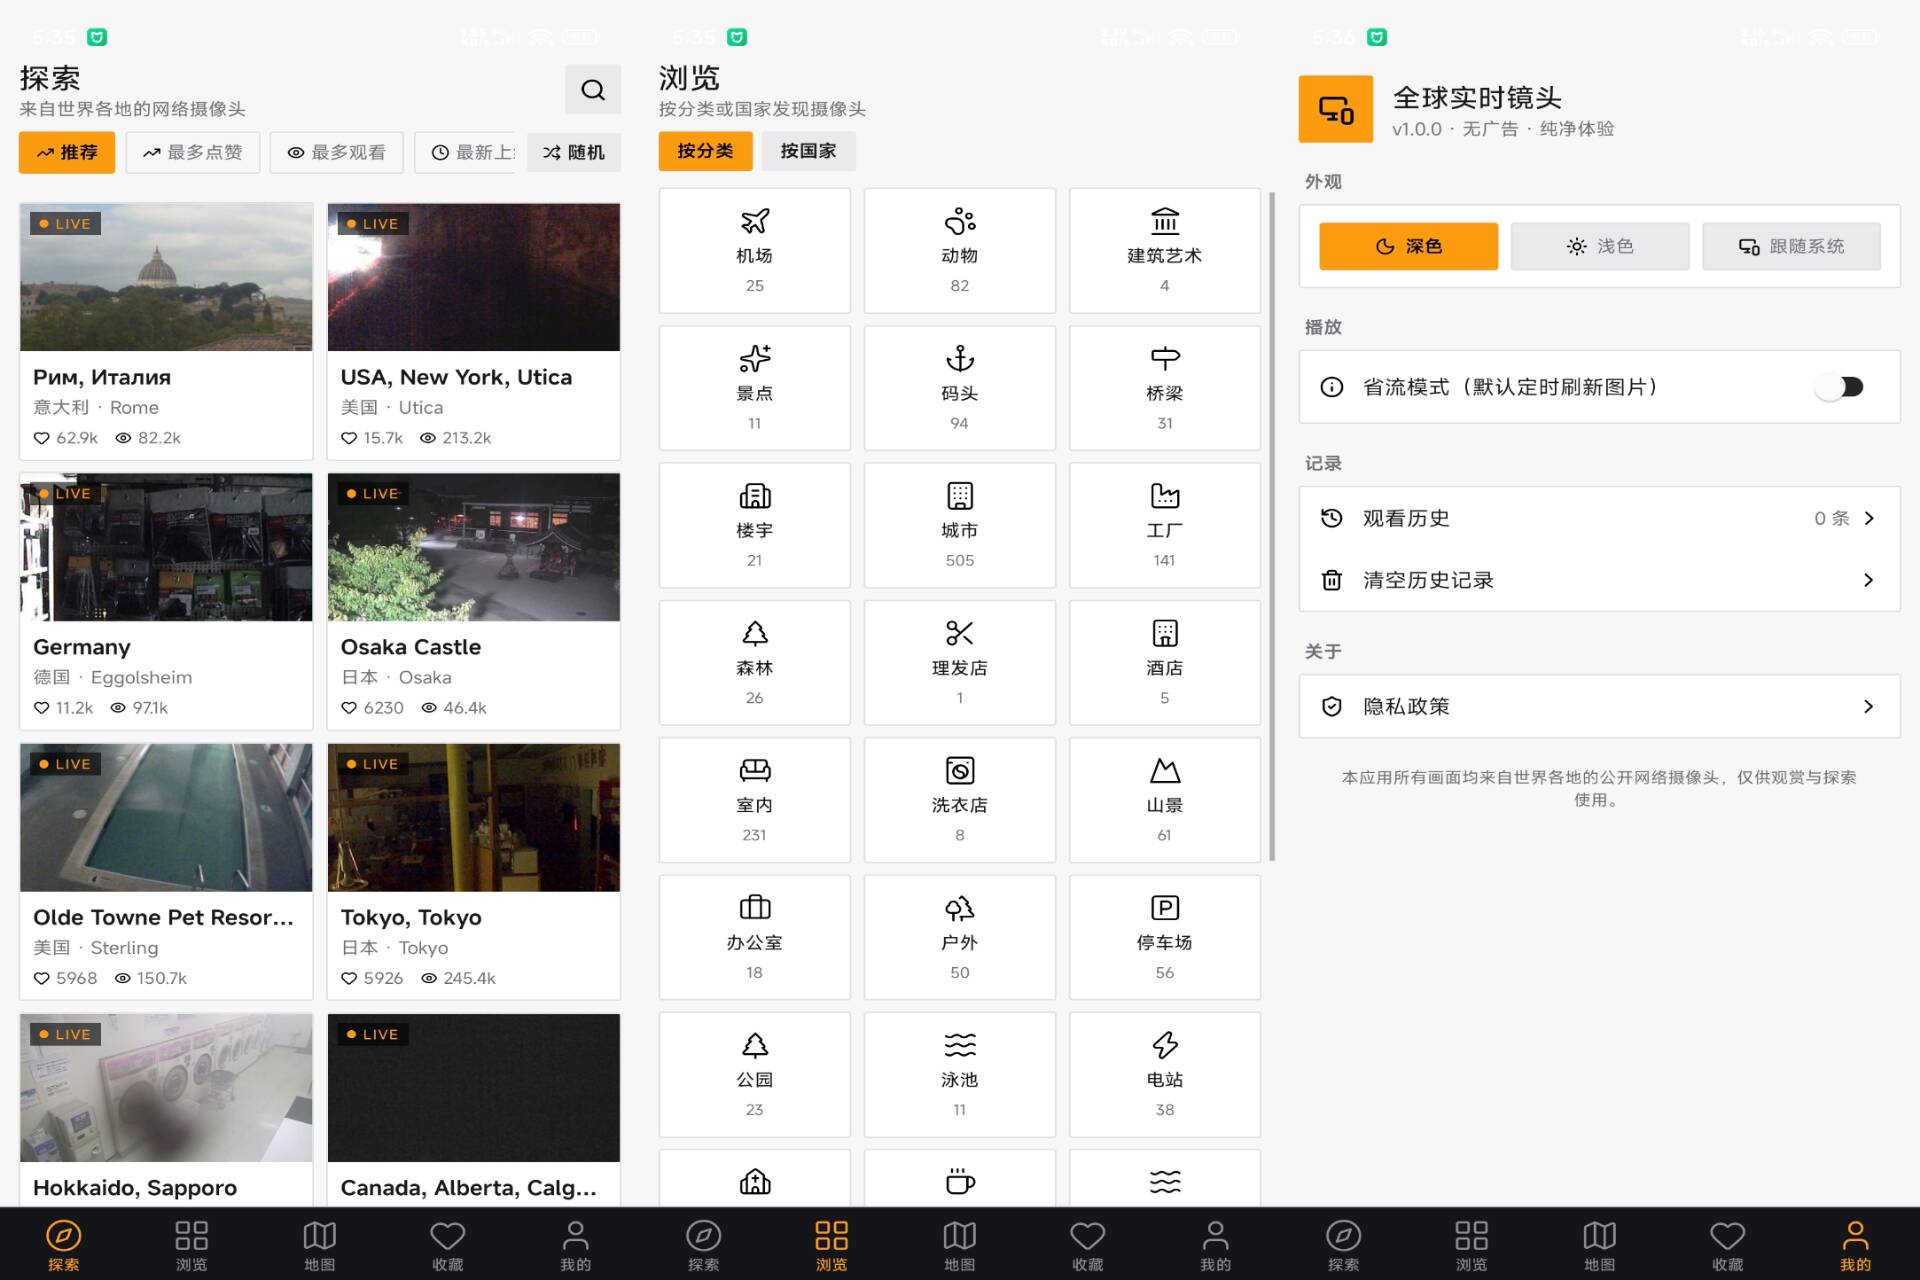Image resolution: width=1920 pixels, height=1280 pixels.
Task: Open Privacy policy (隐私政策) row
Action: pos(1599,706)
